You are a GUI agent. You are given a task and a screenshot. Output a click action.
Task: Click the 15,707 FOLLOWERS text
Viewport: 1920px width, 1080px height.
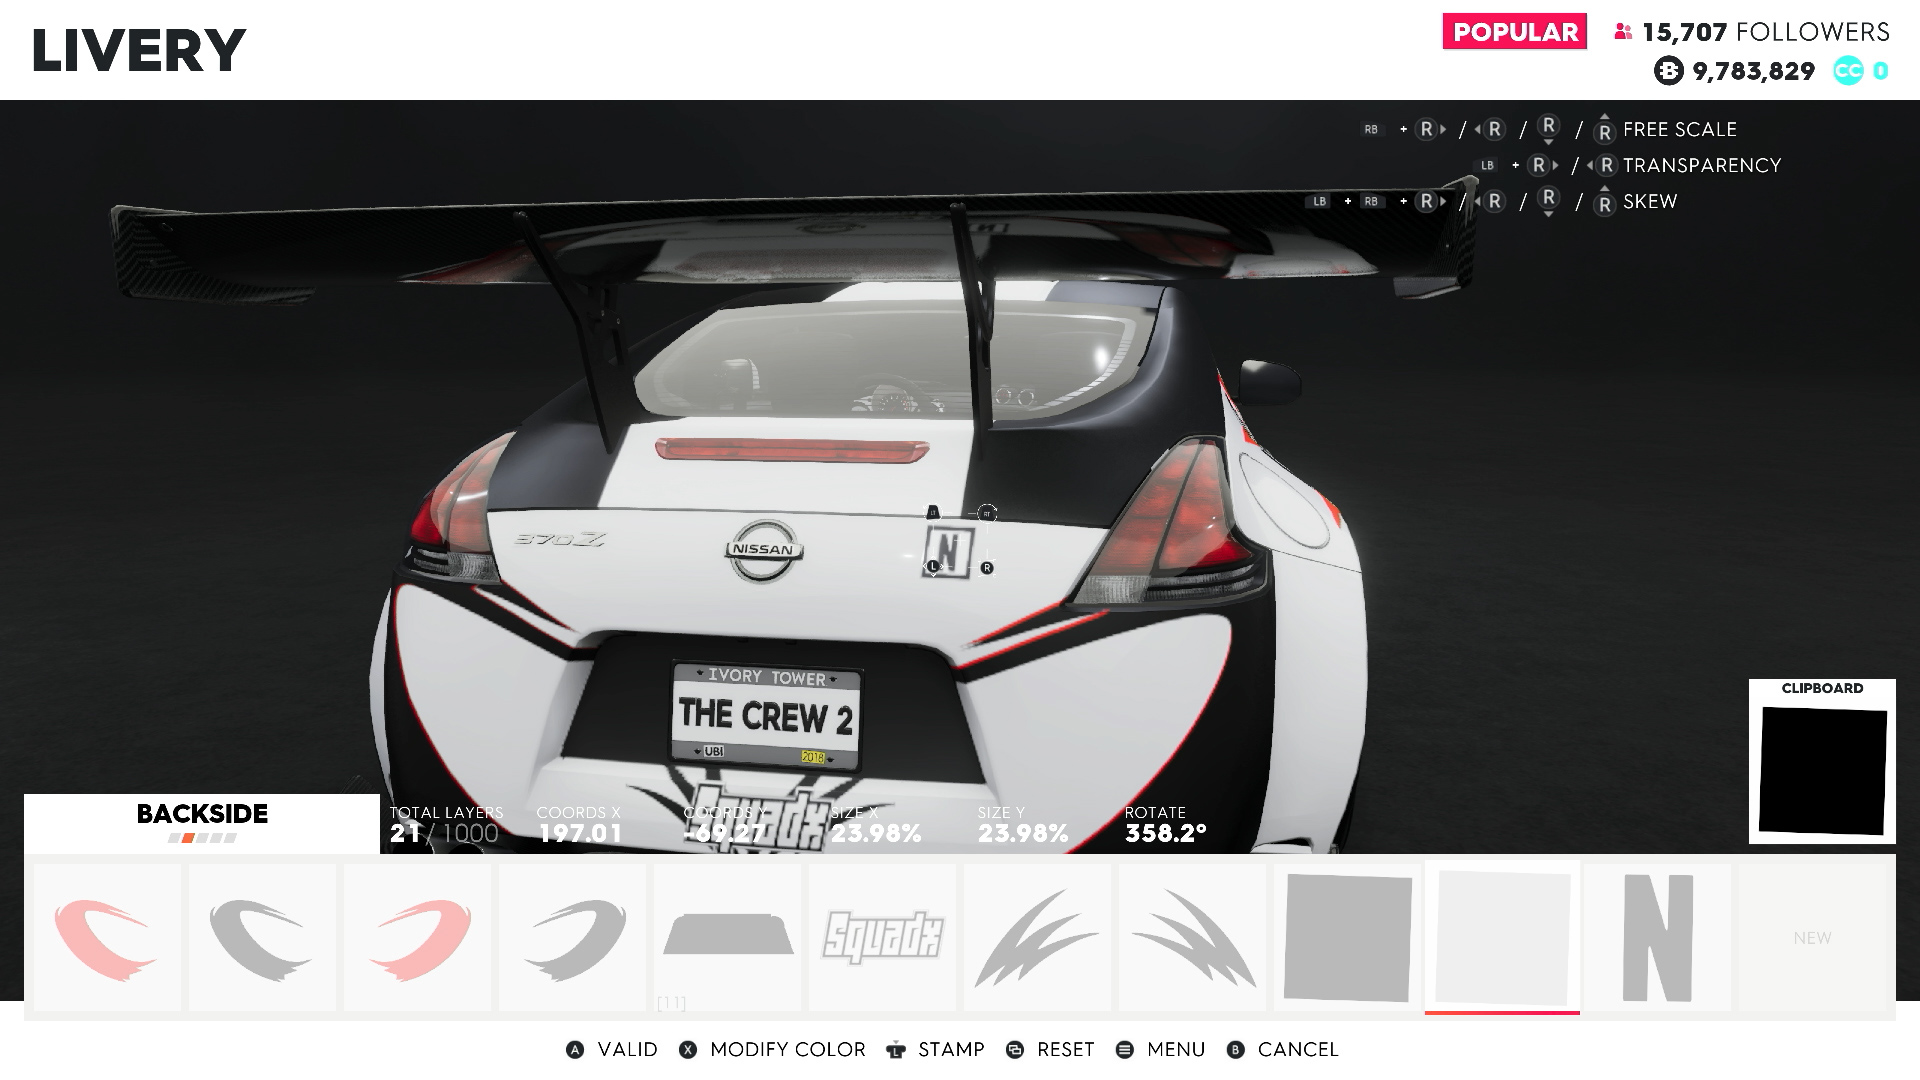pyautogui.click(x=1766, y=32)
